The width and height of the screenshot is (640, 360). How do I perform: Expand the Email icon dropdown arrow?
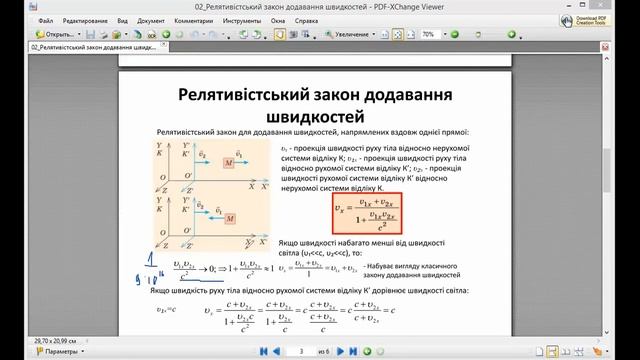pyautogui.click(x=126, y=35)
